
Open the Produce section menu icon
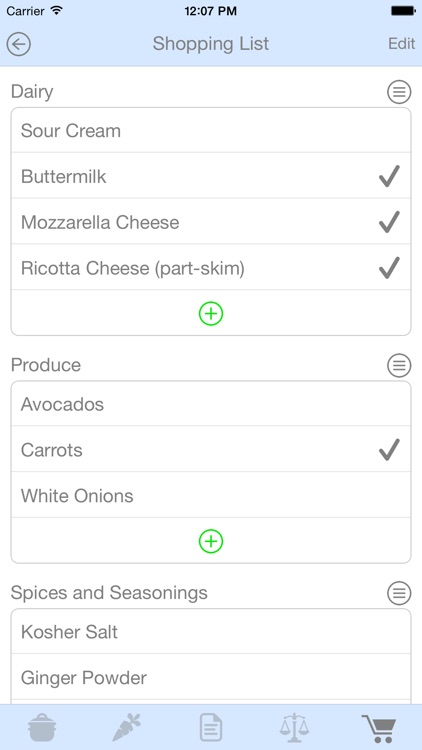(399, 365)
